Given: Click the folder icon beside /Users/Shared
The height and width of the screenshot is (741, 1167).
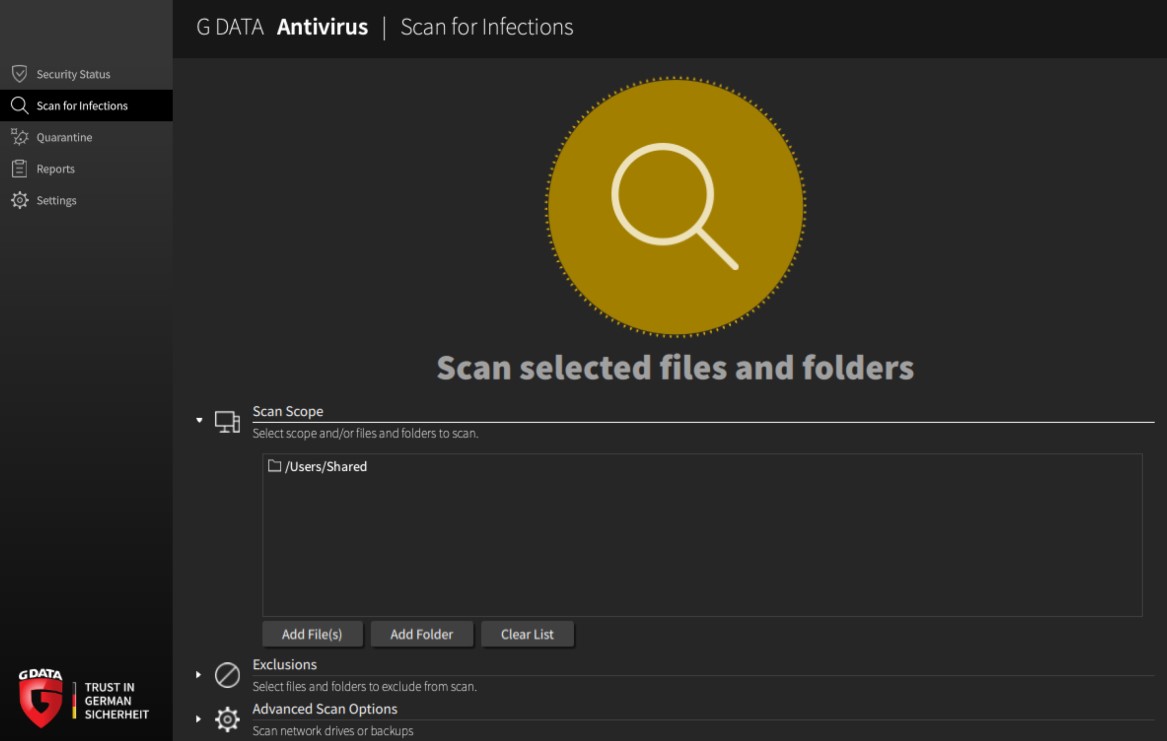Looking at the screenshot, I should (x=275, y=466).
